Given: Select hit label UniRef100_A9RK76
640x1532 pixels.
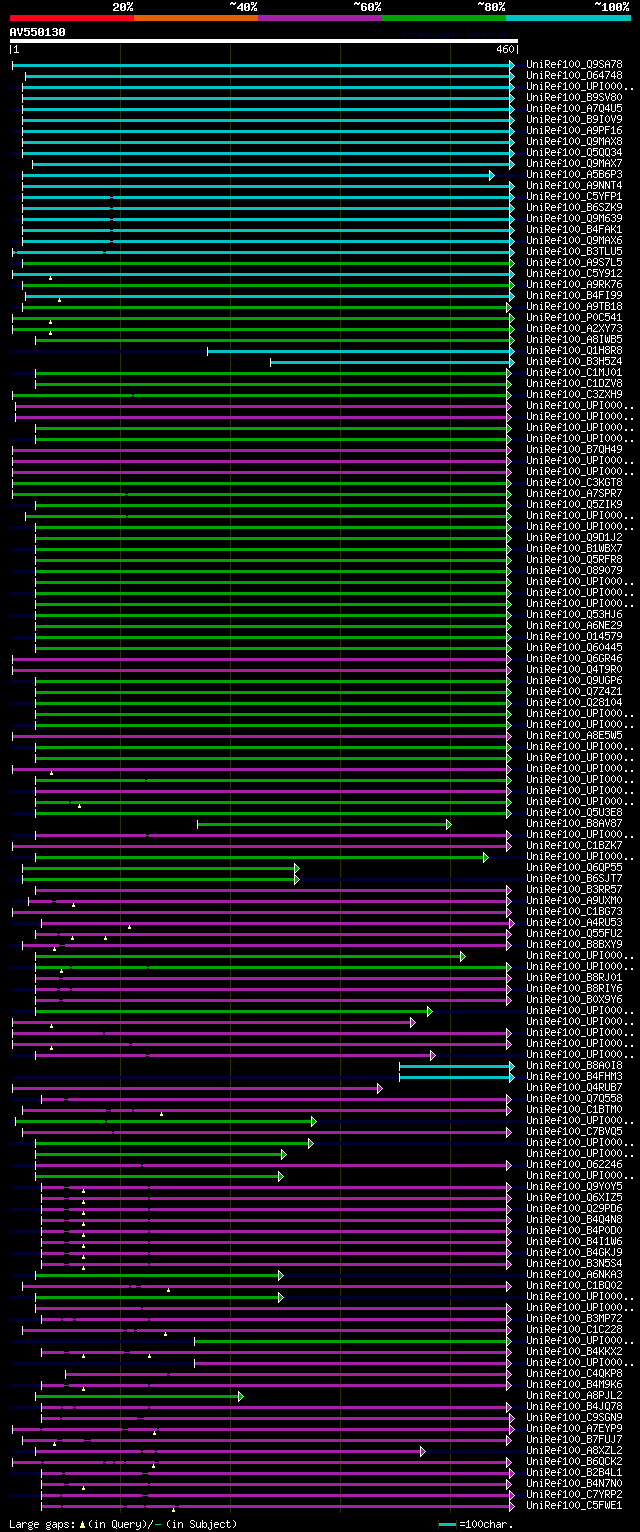Looking at the screenshot, I should pos(574,284).
